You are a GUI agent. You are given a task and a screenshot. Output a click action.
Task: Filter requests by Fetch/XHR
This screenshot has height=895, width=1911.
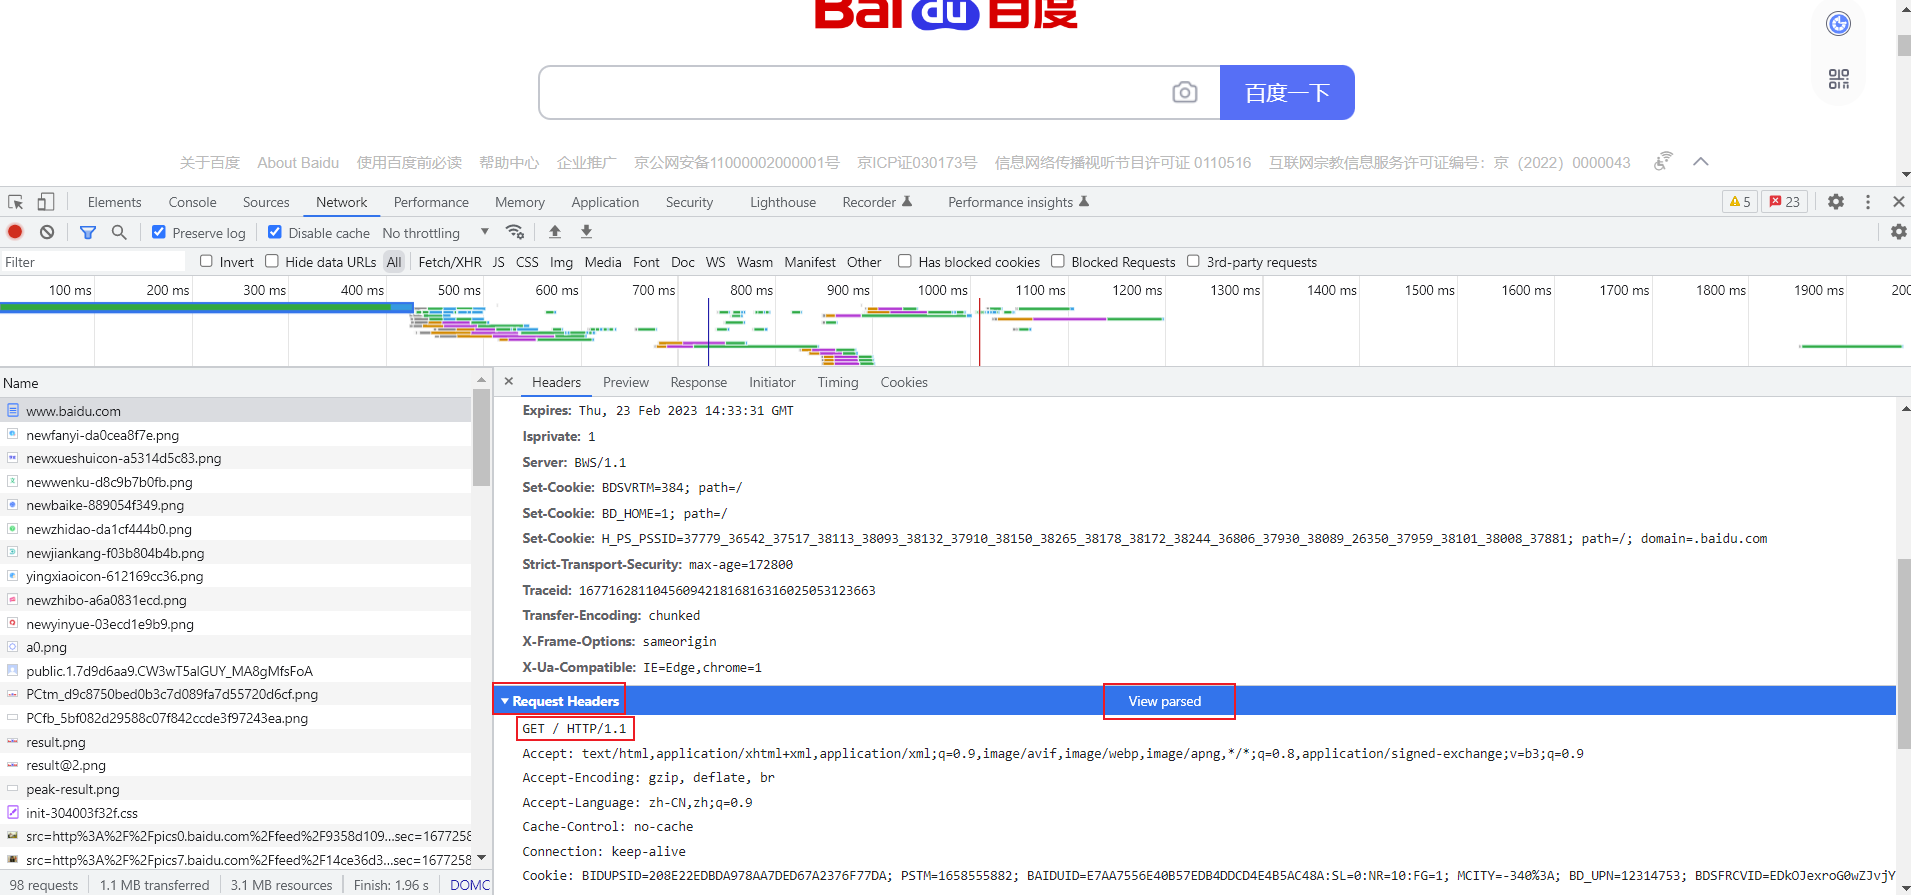click(x=450, y=261)
